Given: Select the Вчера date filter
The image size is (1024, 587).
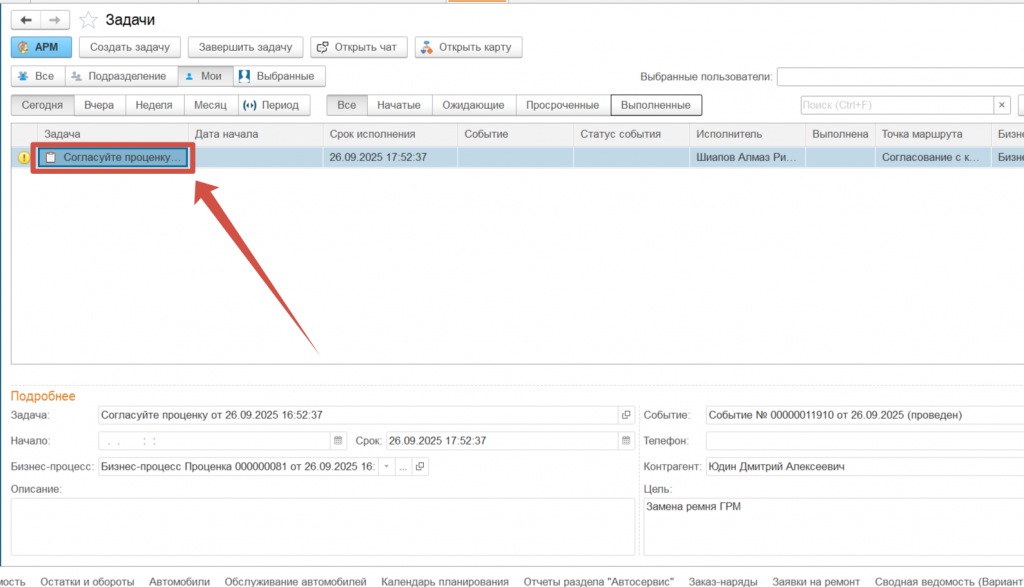Looking at the screenshot, I should point(98,105).
